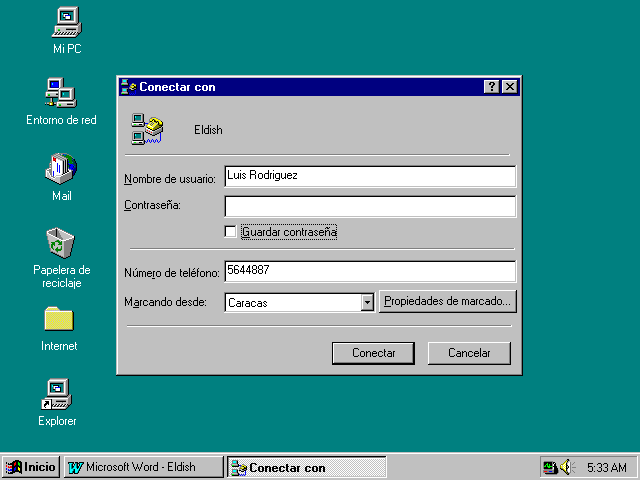Image resolution: width=640 pixels, height=480 pixels.
Task: Expand the Marcando desde dropdown
Action: click(367, 303)
